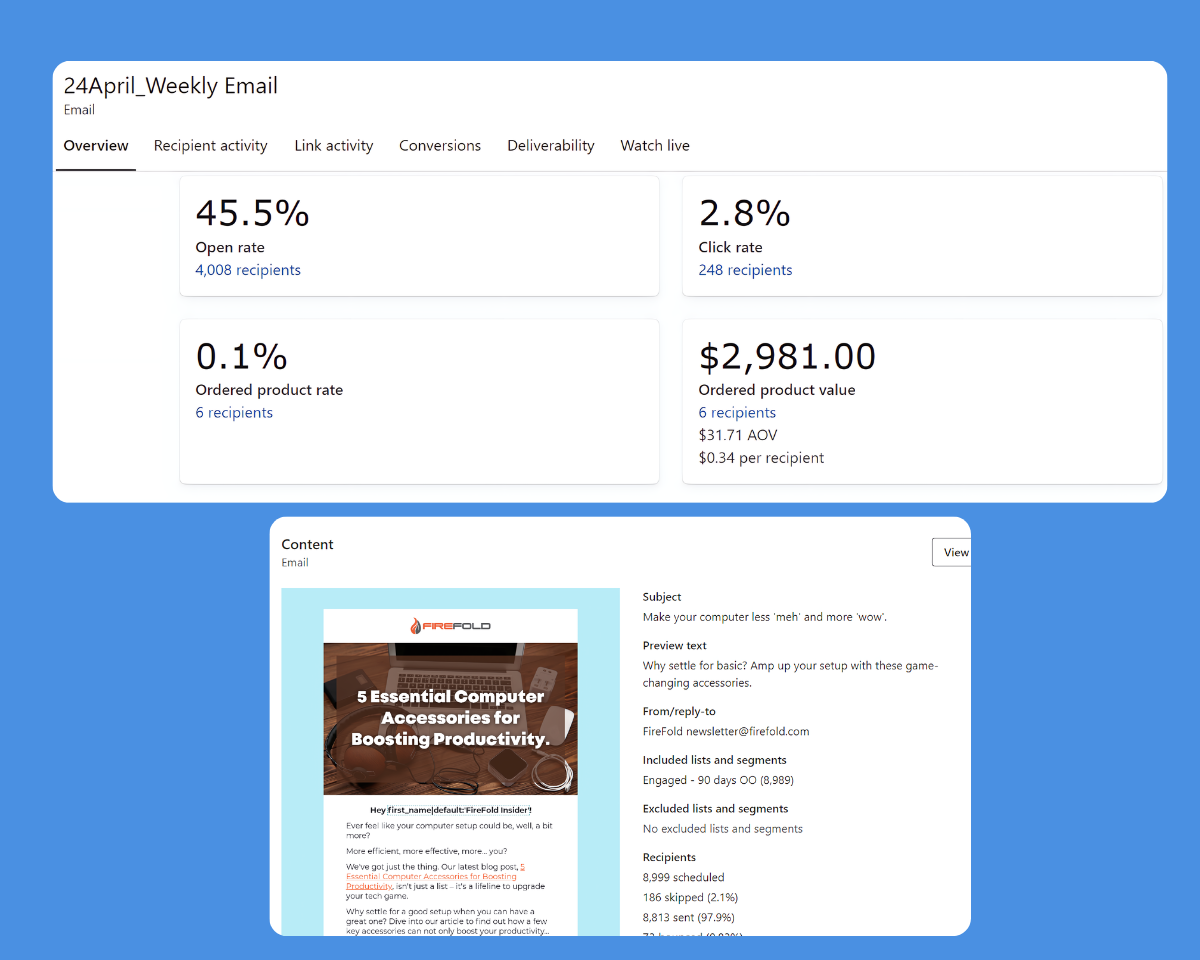Go to the Link activity tab

[x=333, y=146]
